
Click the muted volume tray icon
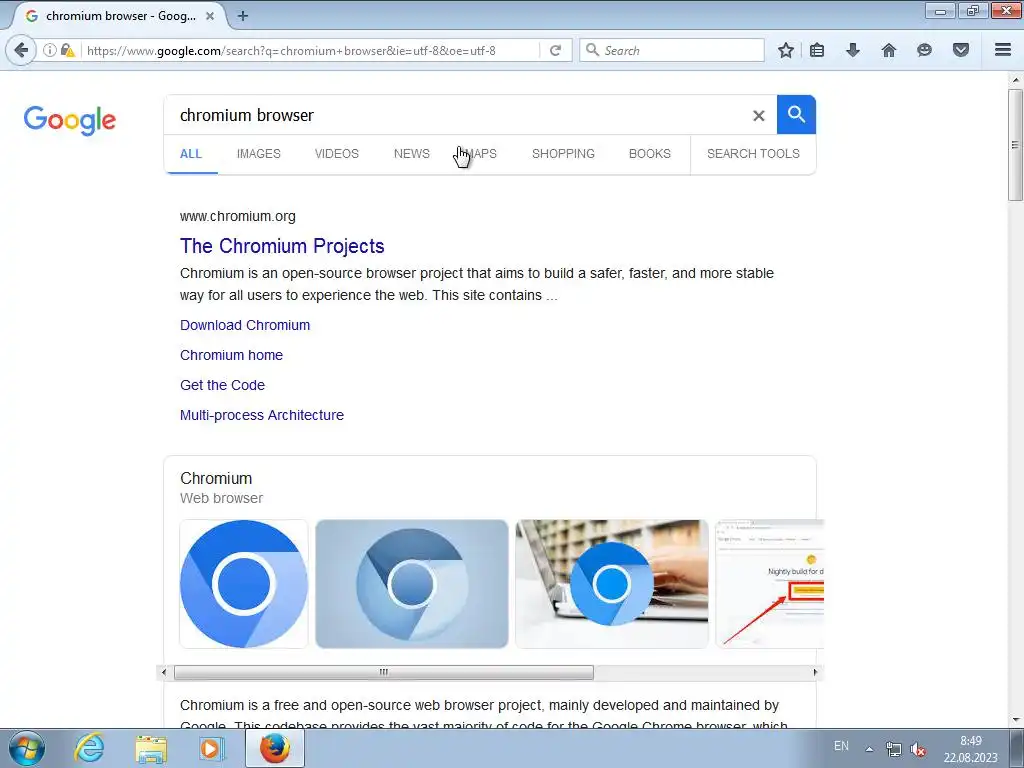tap(918, 749)
